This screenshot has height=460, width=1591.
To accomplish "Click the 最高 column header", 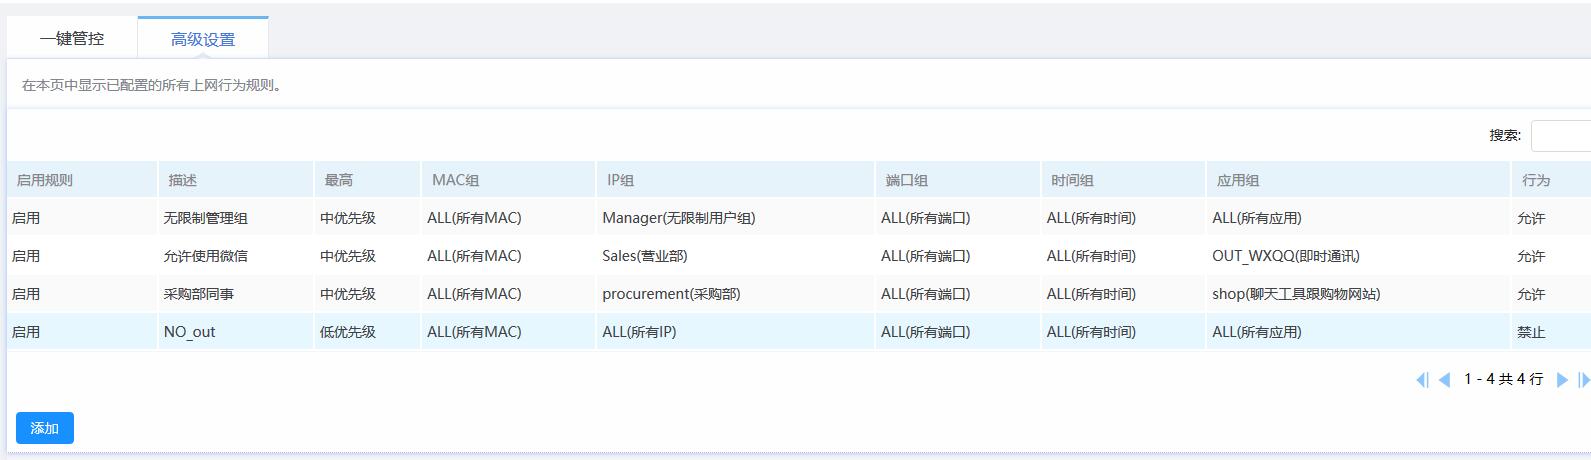I will tap(339, 180).
